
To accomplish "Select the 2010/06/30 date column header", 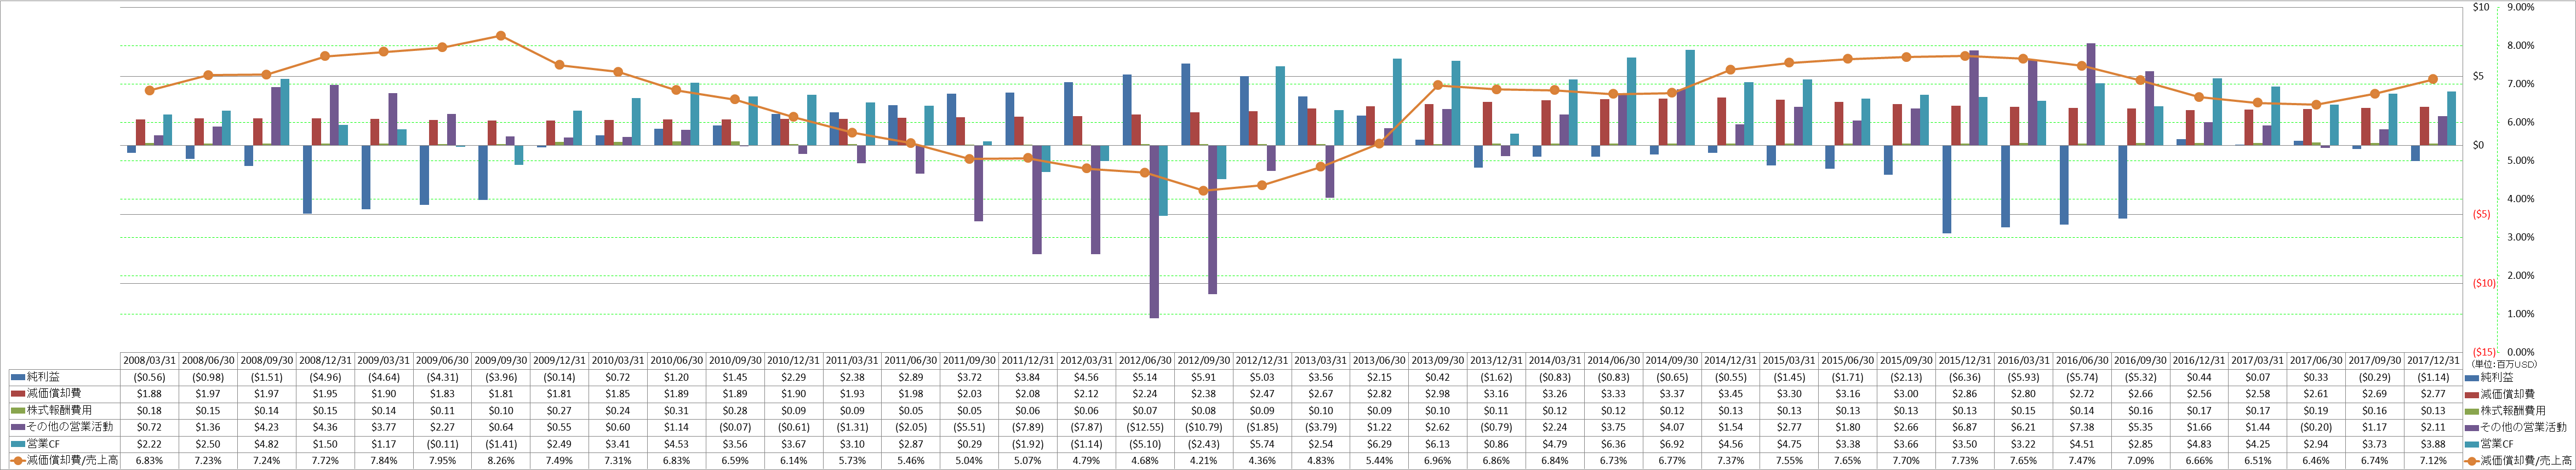I will (676, 360).
